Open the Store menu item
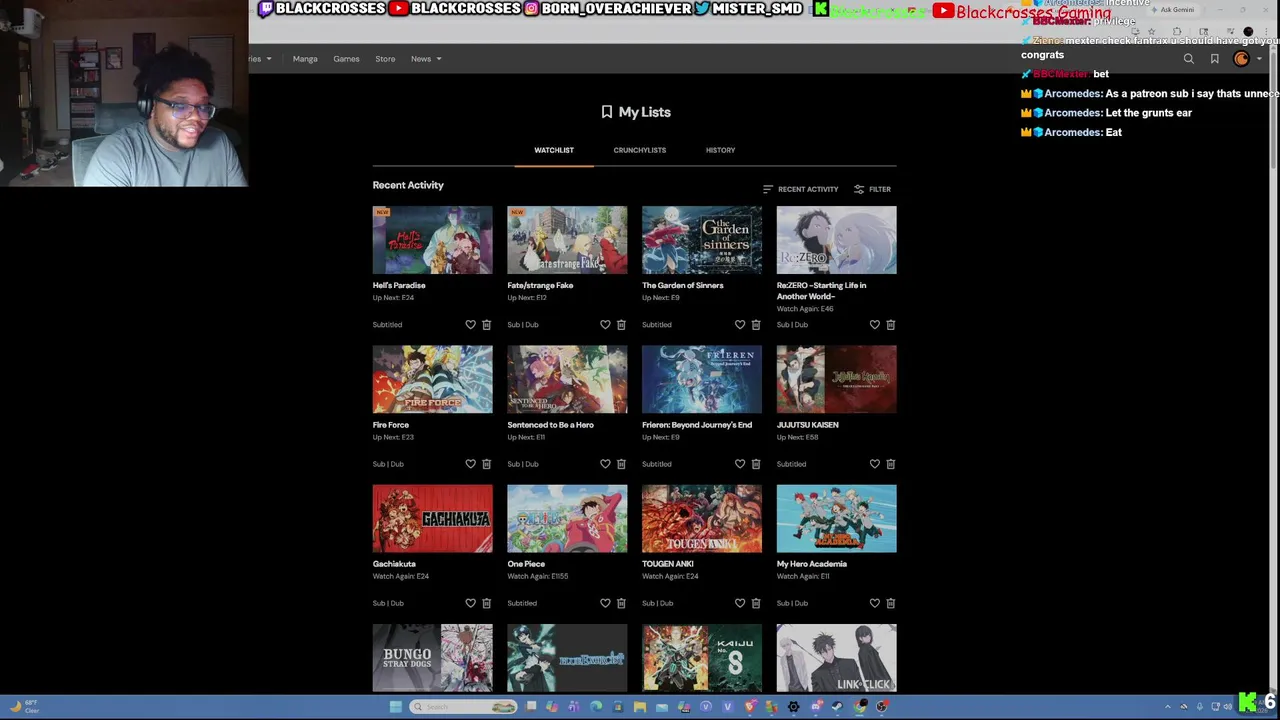1280x720 pixels. [385, 59]
